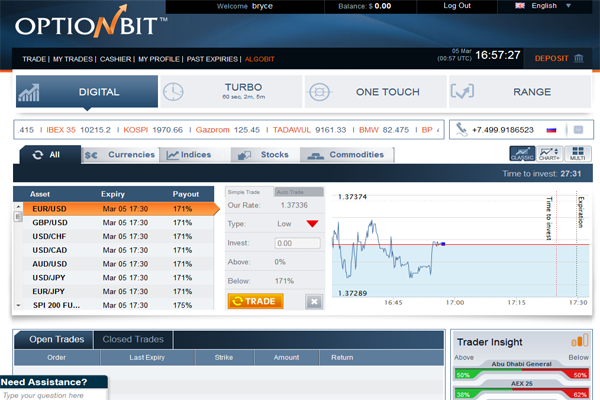Click the Russian flag icon
Image resolution: width=600 pixels, height=400 pixels.
click(551, 130)
